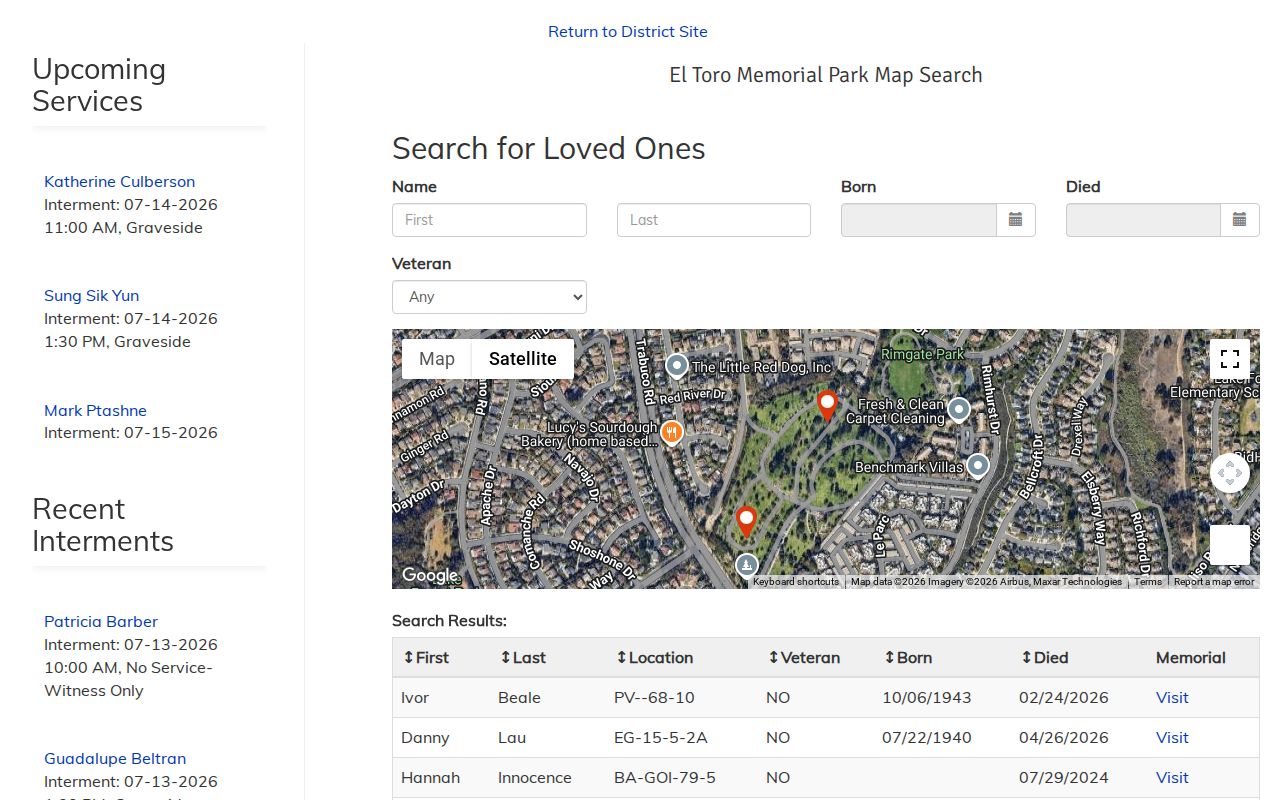1280x800 pixels.
Task: Click the blank white map control square
Action: click(x=1230, y=545)
